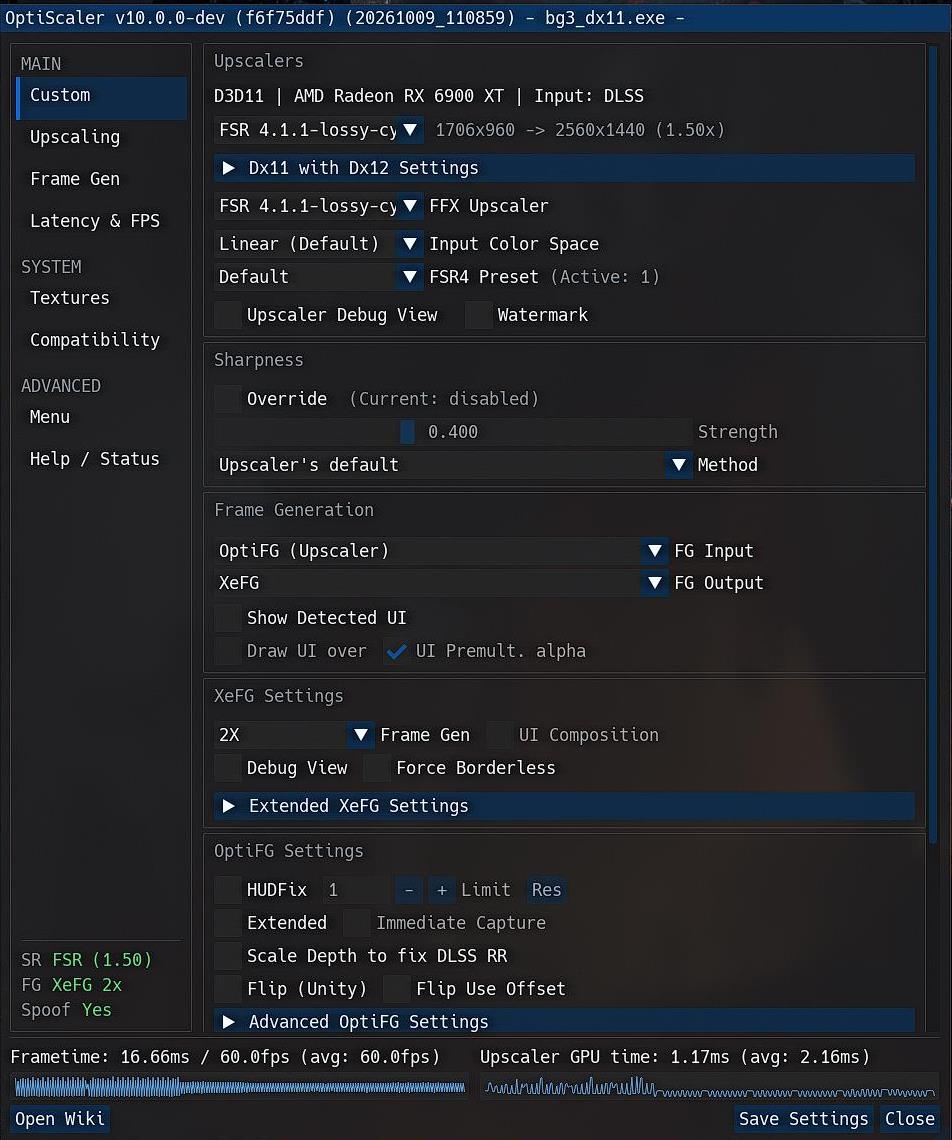
Task: Enable UI Composition checkbox
Action: [x=500, y=734]
